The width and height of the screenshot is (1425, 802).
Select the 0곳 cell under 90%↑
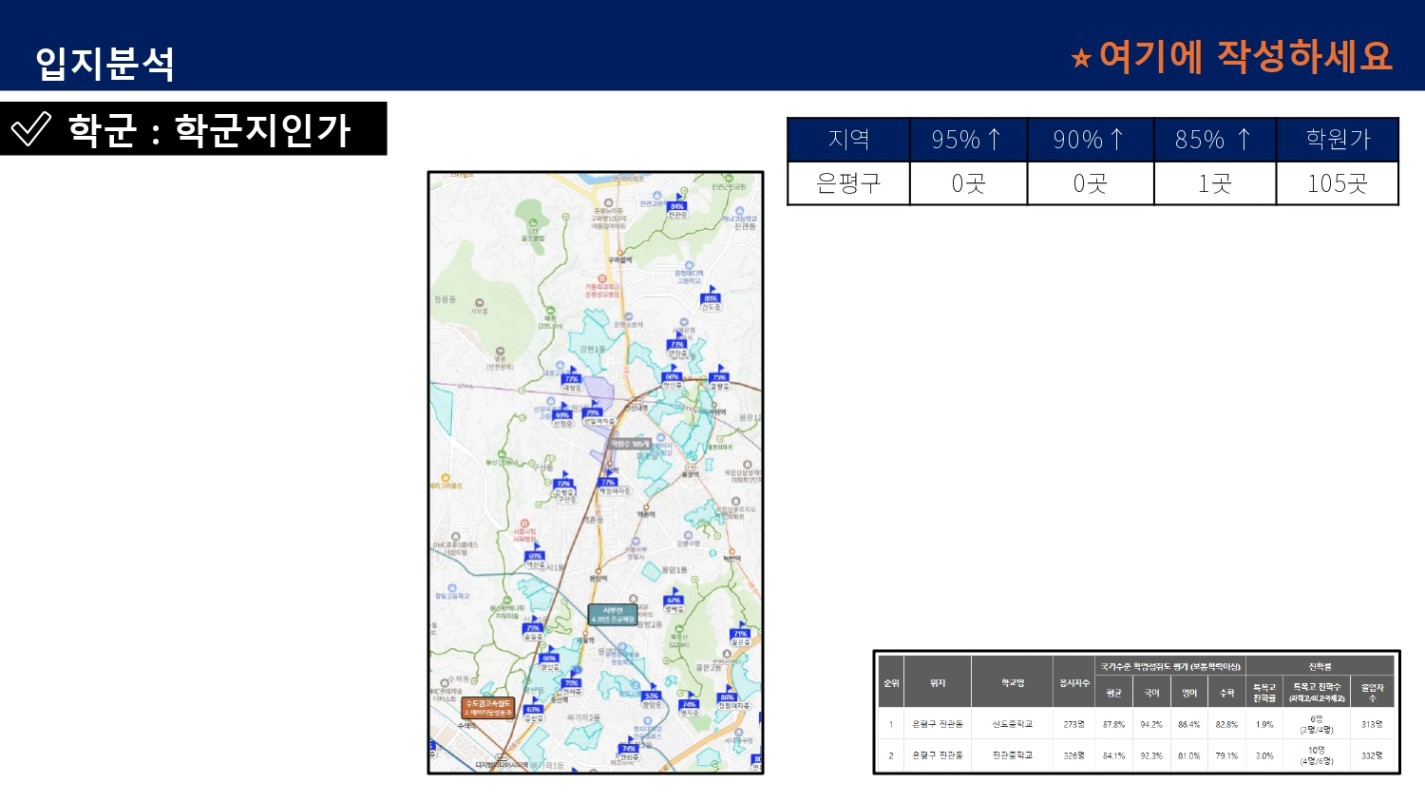coord(1090,183)
